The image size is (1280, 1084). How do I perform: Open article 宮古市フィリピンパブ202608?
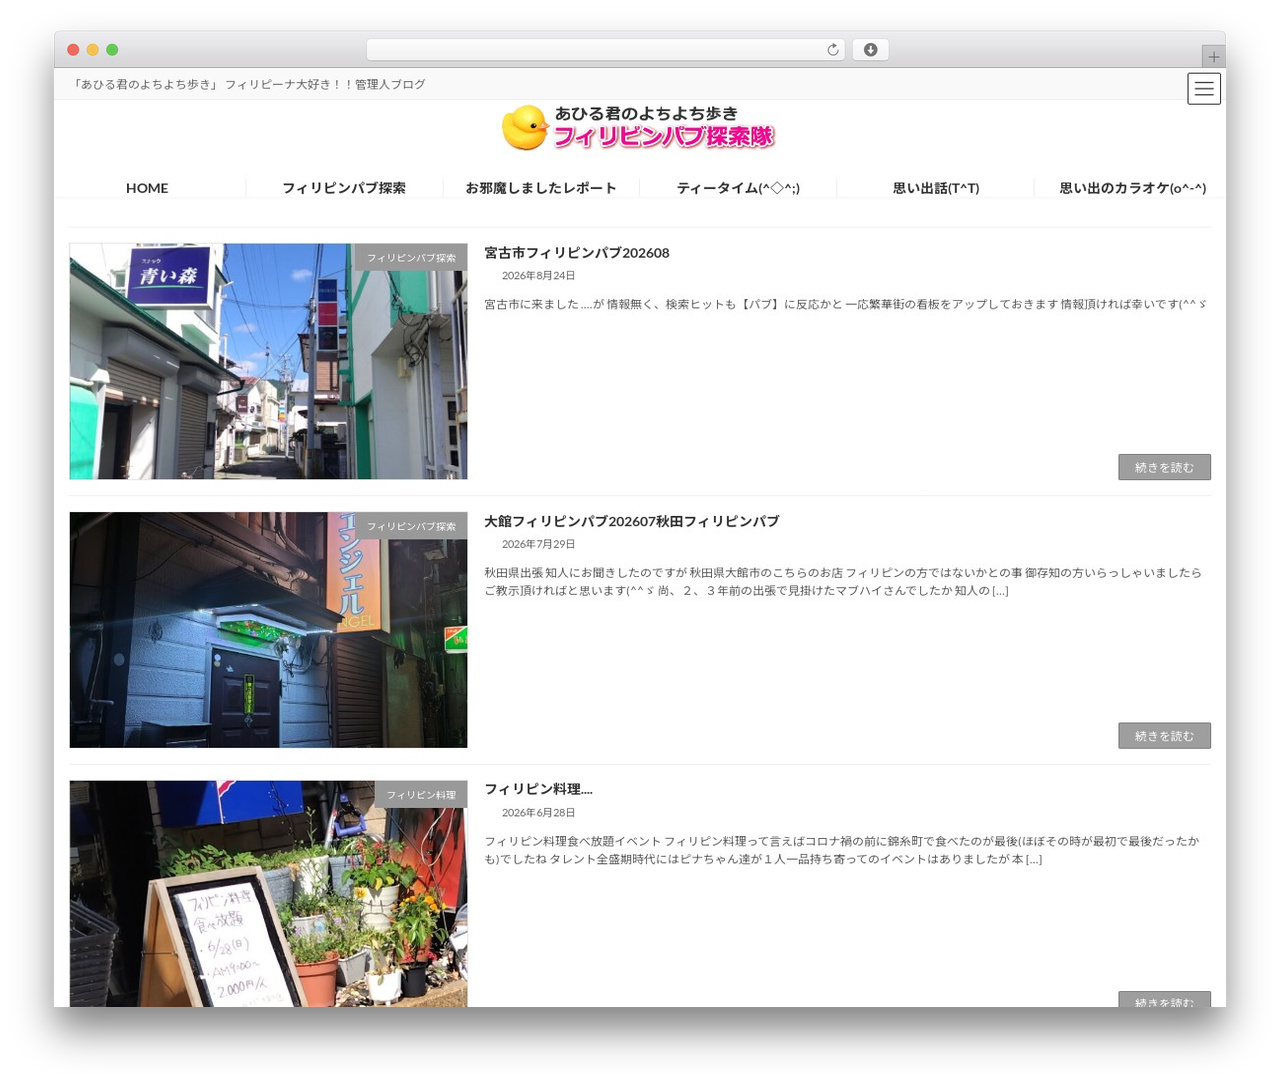(x=577, y=253)
